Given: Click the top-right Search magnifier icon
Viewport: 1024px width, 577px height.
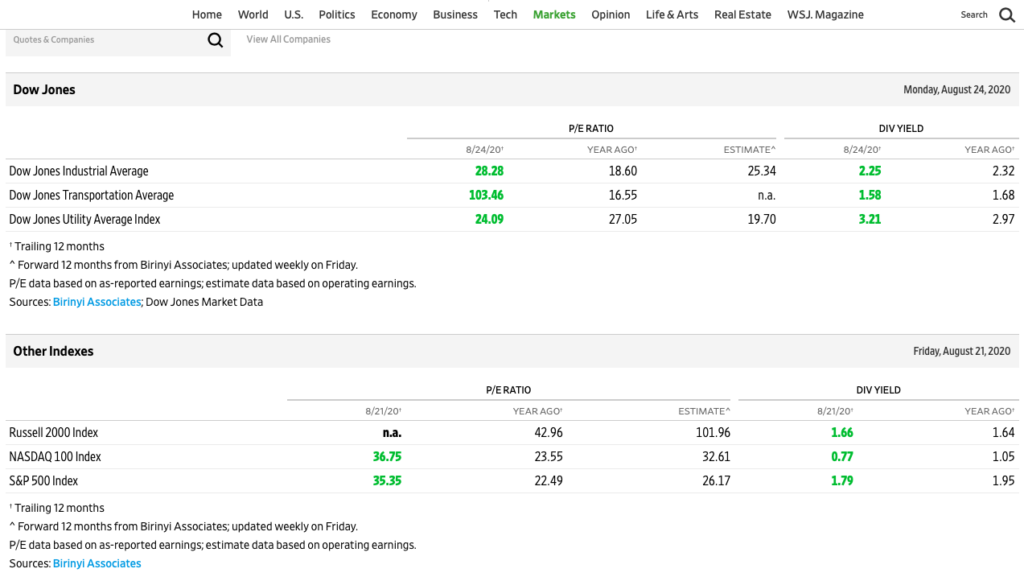Looking at the screenshot, I should [x=1007, y=15].
